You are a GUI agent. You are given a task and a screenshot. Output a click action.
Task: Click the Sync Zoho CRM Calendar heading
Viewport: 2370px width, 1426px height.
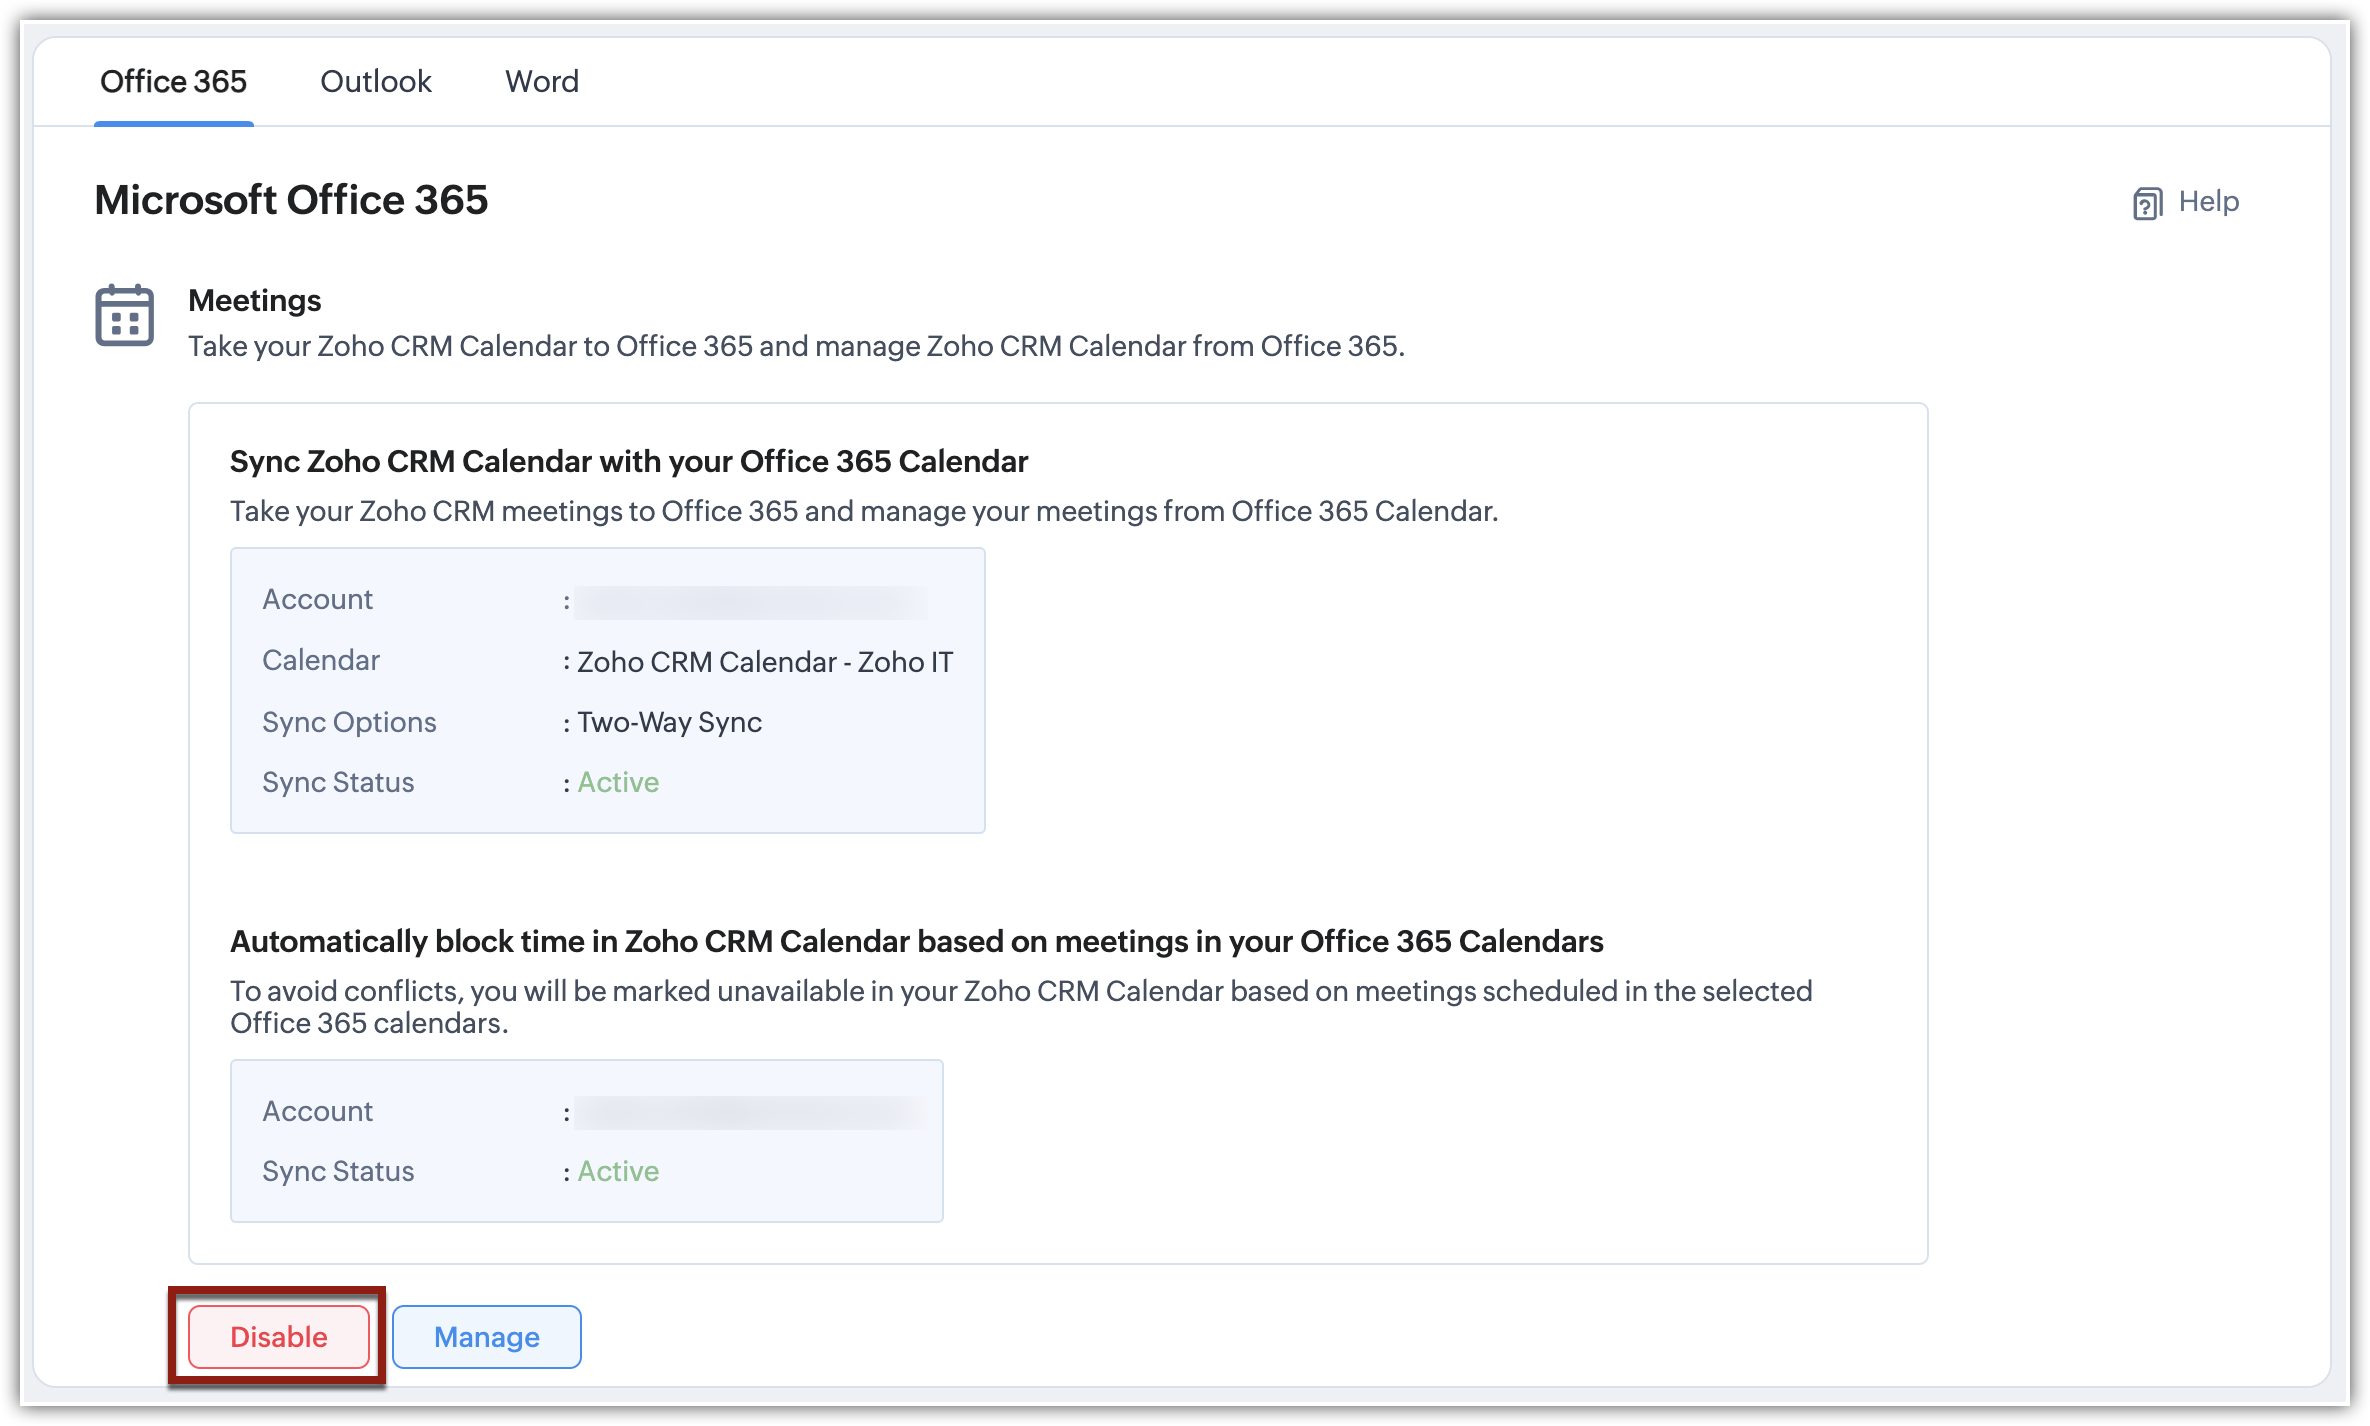tap(628, 461)
